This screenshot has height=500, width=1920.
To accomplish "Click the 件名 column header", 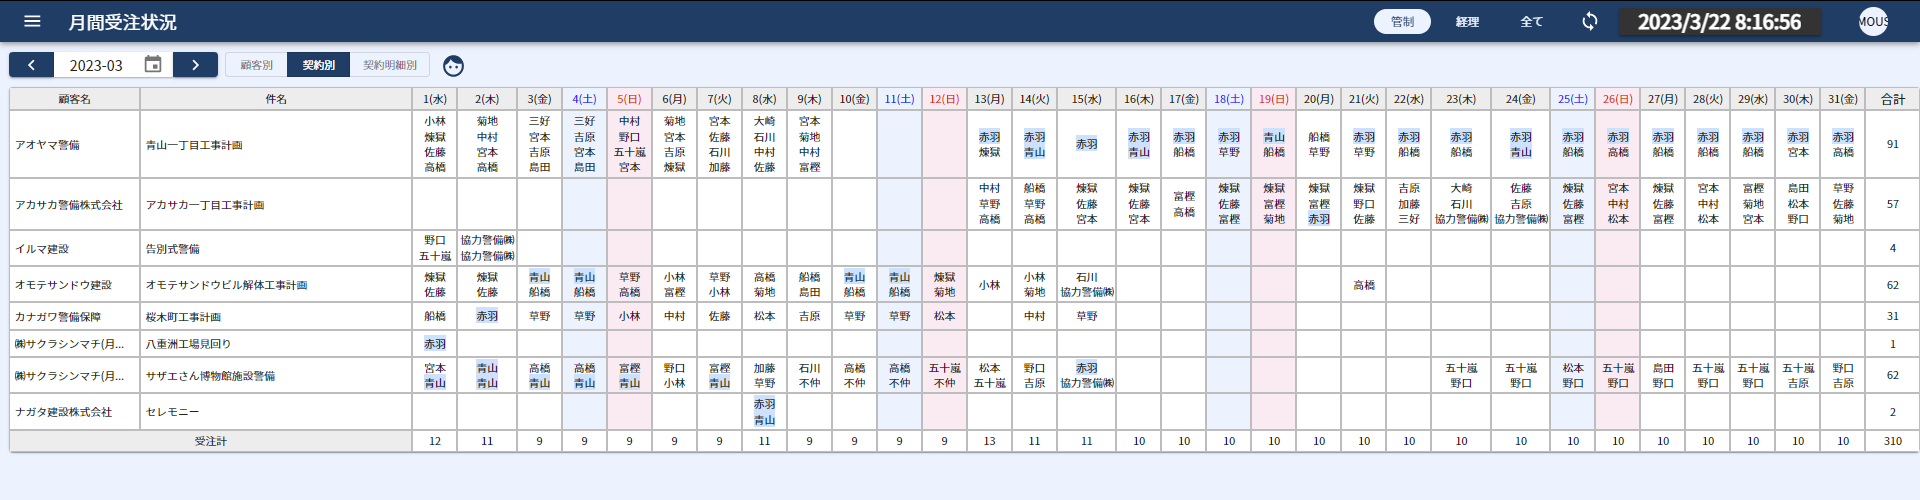I will pyautogui.click(x=276, y=99).
